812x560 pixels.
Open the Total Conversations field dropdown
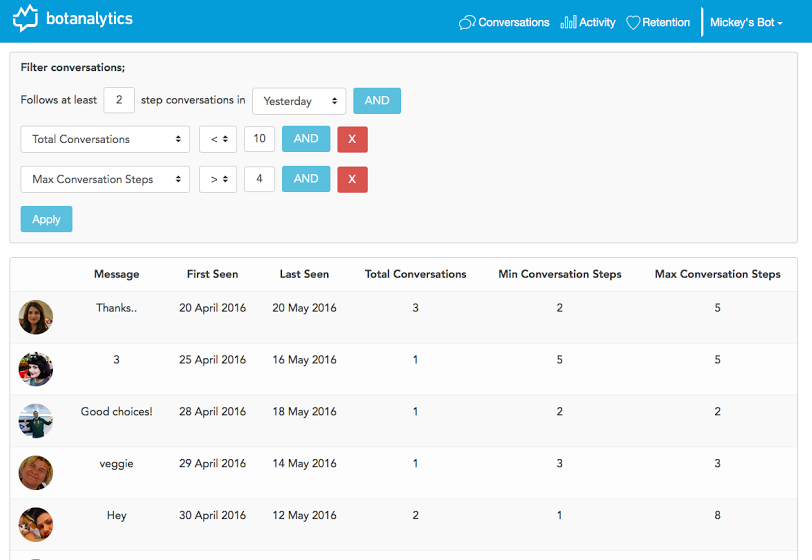(x=105, y=139)
